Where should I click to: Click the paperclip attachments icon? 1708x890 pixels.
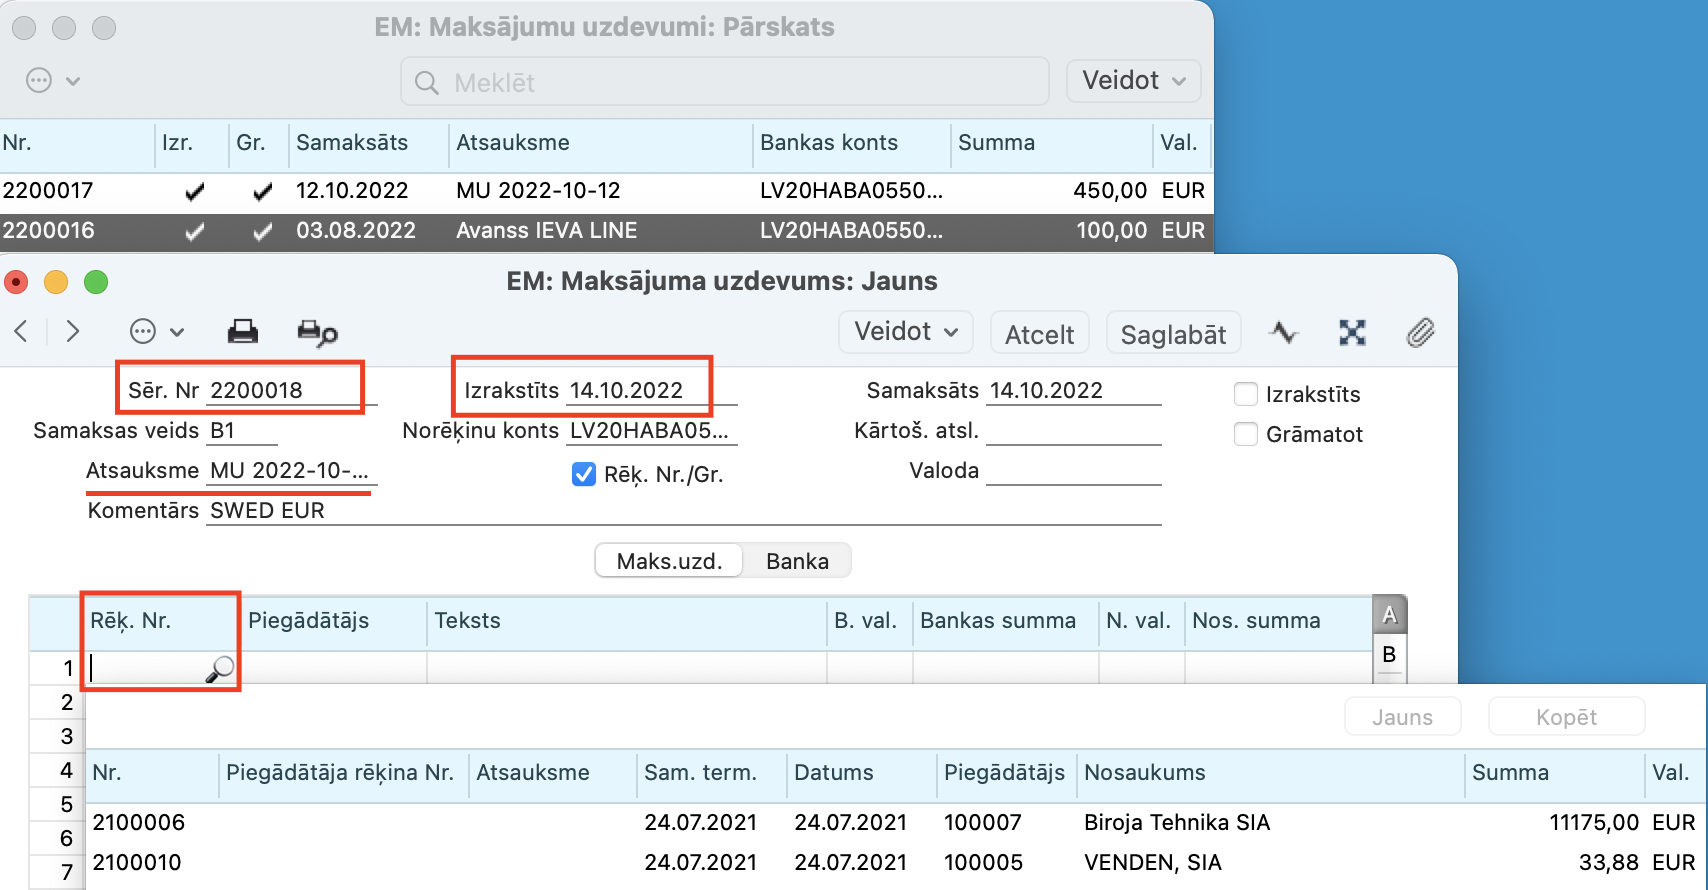click(1420, 333)
